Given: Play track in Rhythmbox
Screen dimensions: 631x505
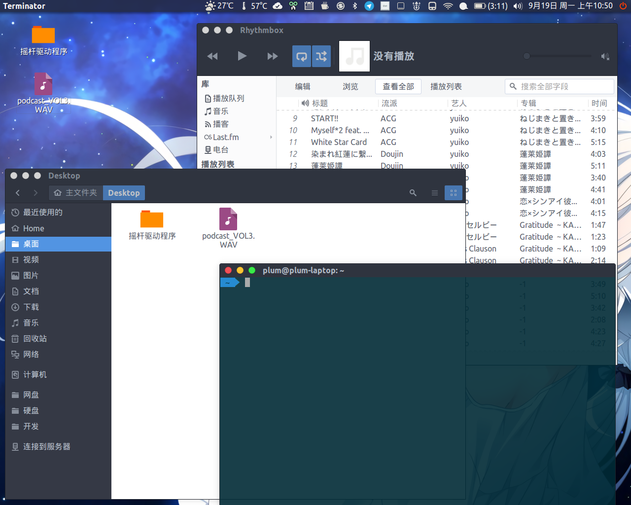Looking at the screenshot, I should 241,56.
